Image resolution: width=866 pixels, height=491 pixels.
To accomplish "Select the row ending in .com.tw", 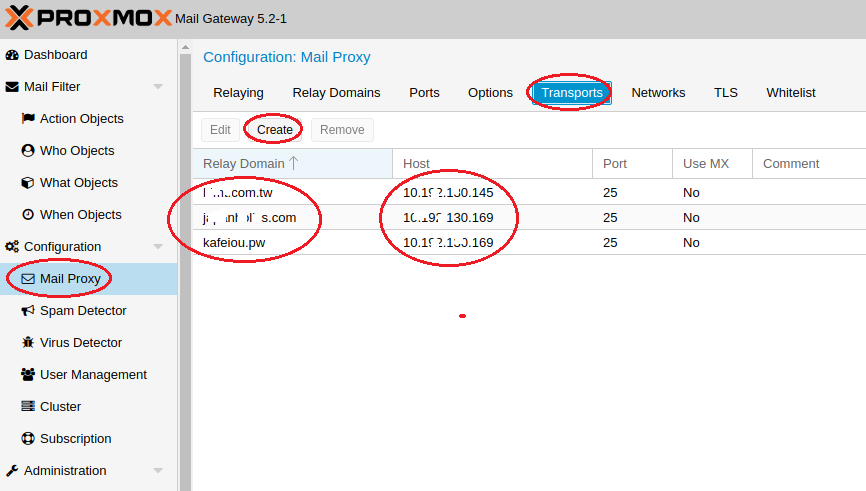I will (x=530, y=192).
